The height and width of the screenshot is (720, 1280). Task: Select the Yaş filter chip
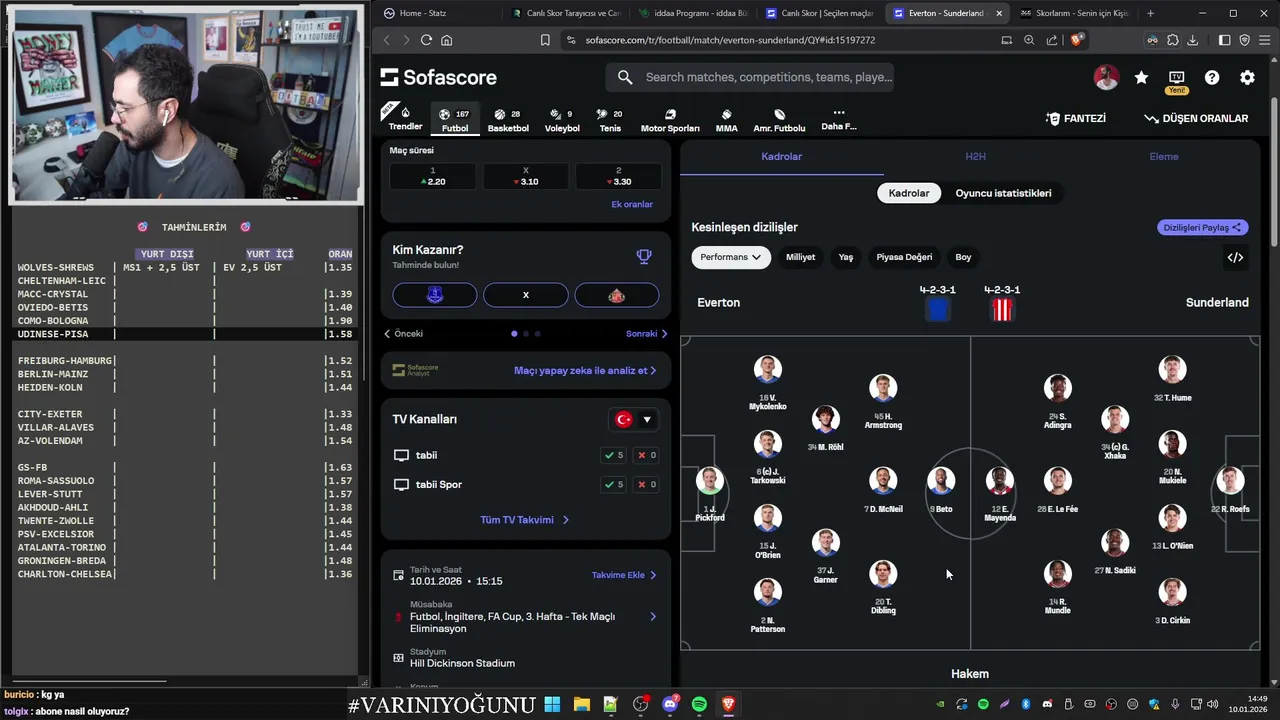pos(846,257)
